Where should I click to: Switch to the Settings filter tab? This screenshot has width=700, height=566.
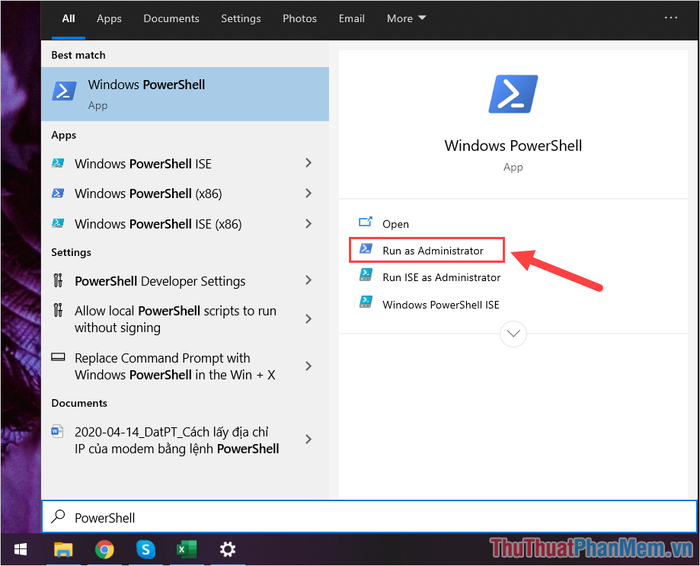[241, 19]
